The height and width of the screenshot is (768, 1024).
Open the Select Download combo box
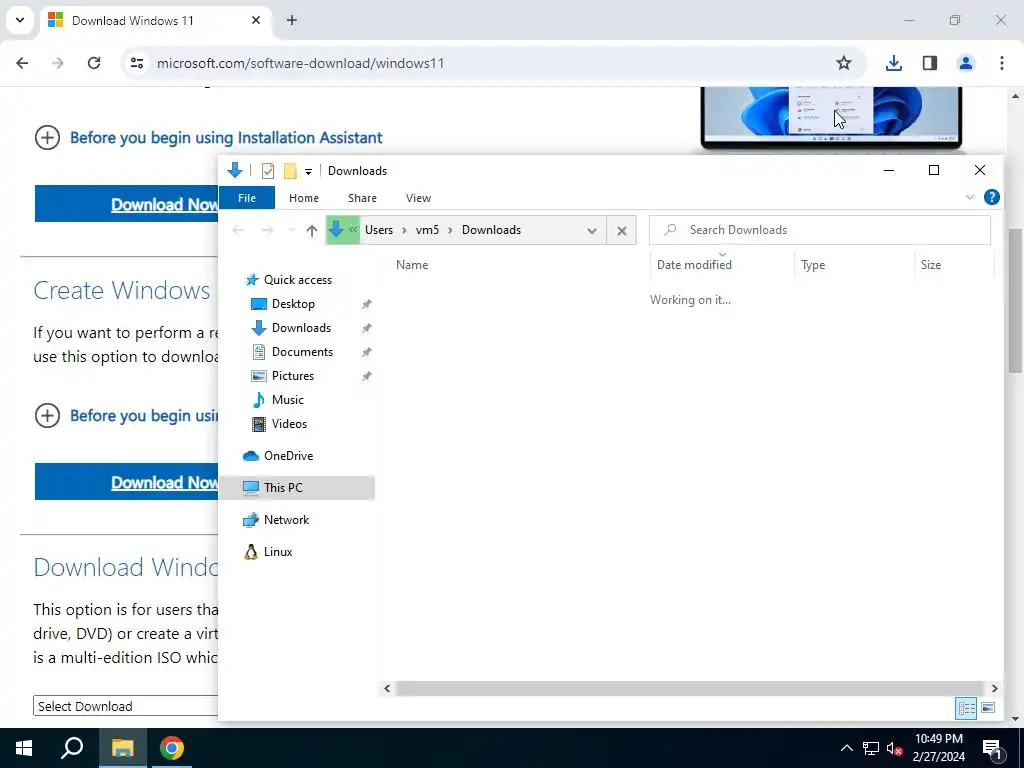[x=125, y=706]
